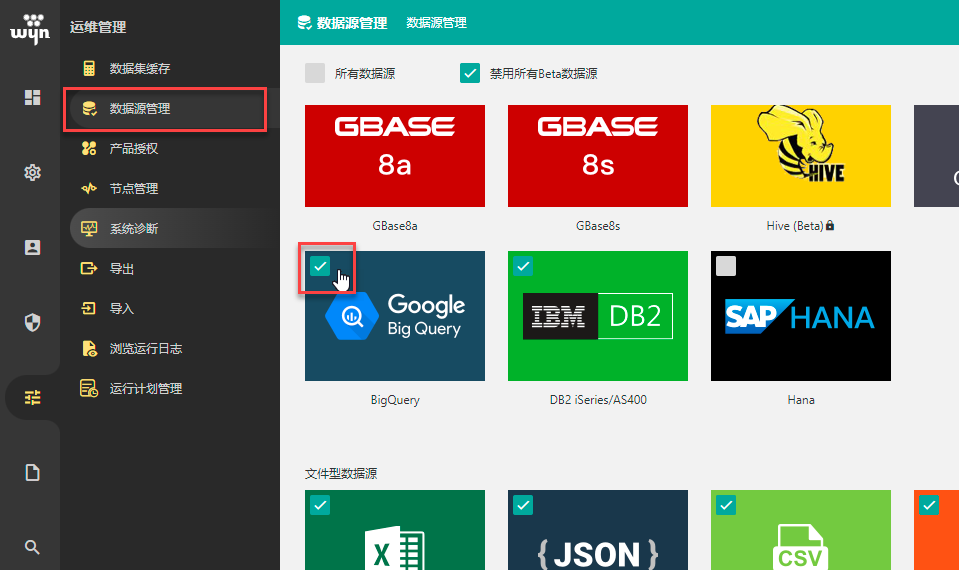
Task: Click the 运行计划管理 schedule icon
Action: click(89, 388)
